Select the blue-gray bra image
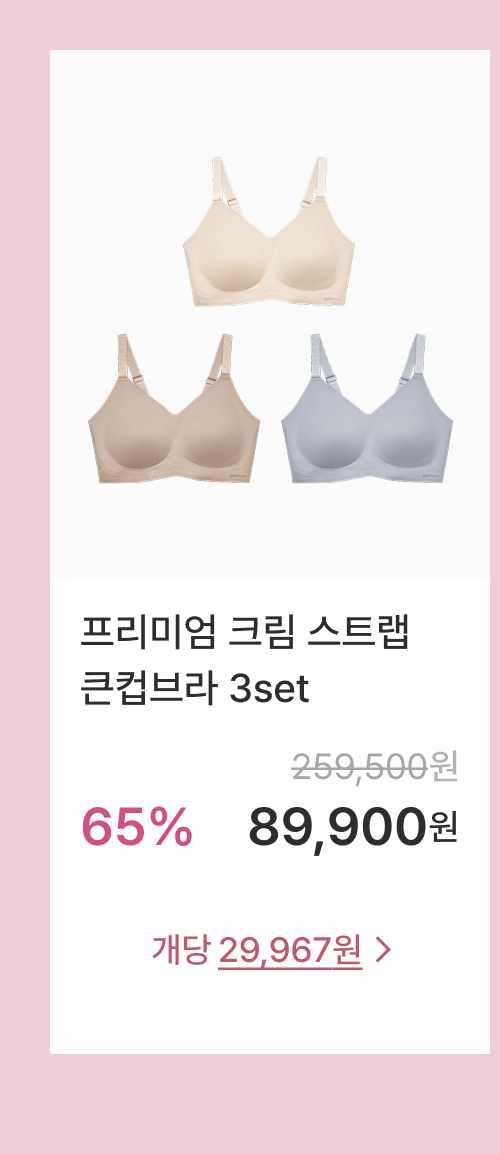The image size is (500, 1154). point(367,409)
